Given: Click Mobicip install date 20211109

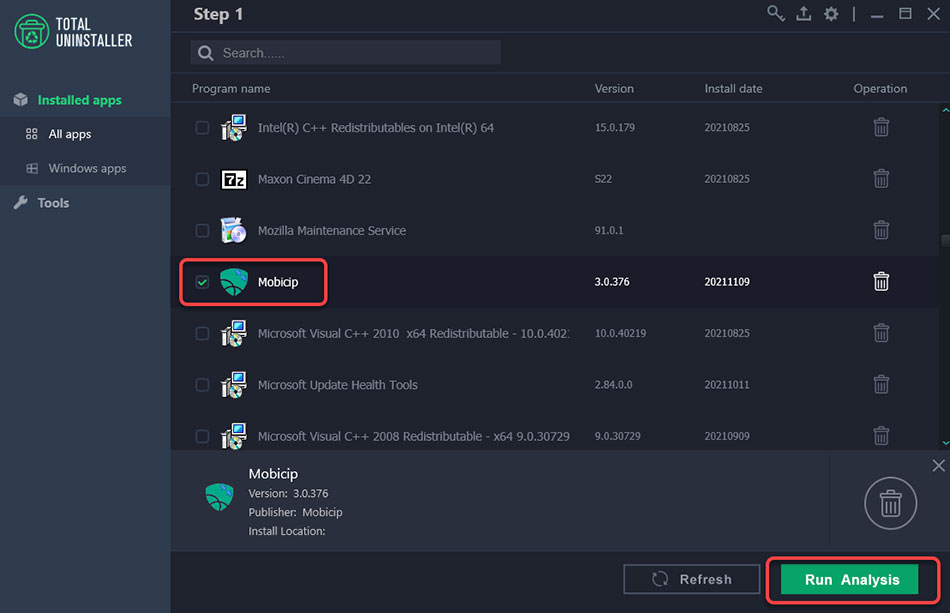Looking at the screenshot, I should point(727,282).
